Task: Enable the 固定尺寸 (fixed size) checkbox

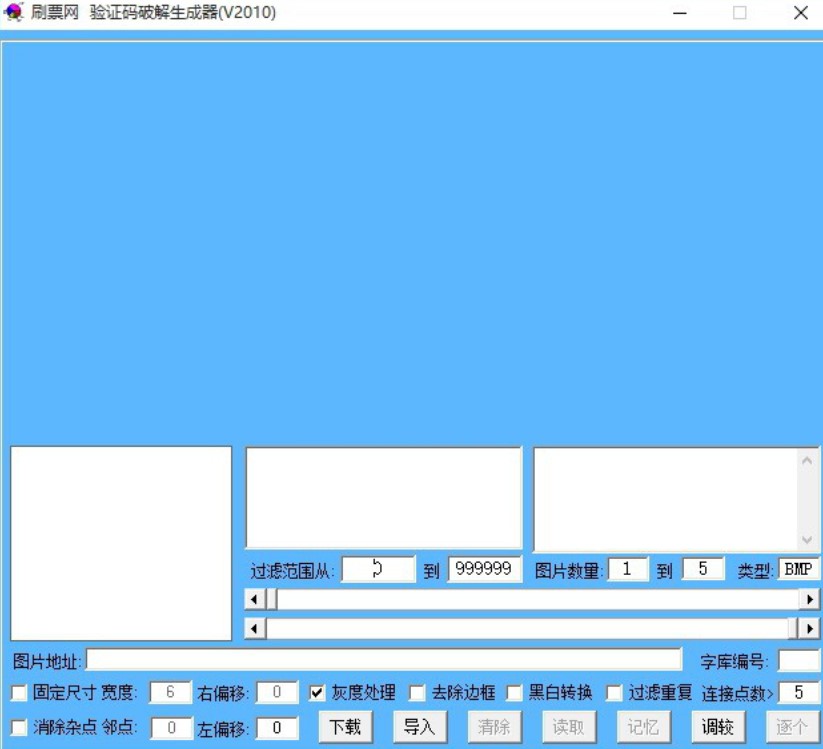Action: [17, 691]
